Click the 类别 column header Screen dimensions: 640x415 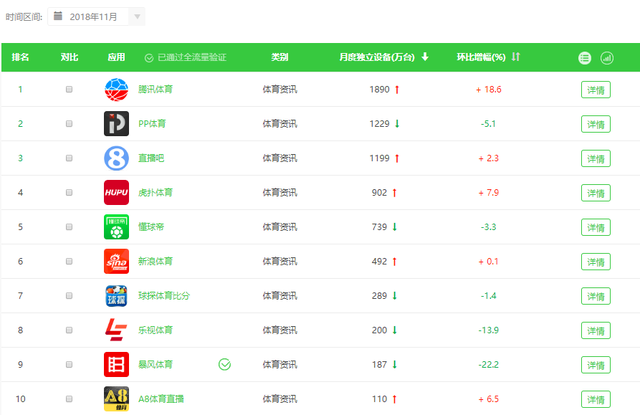280,57
